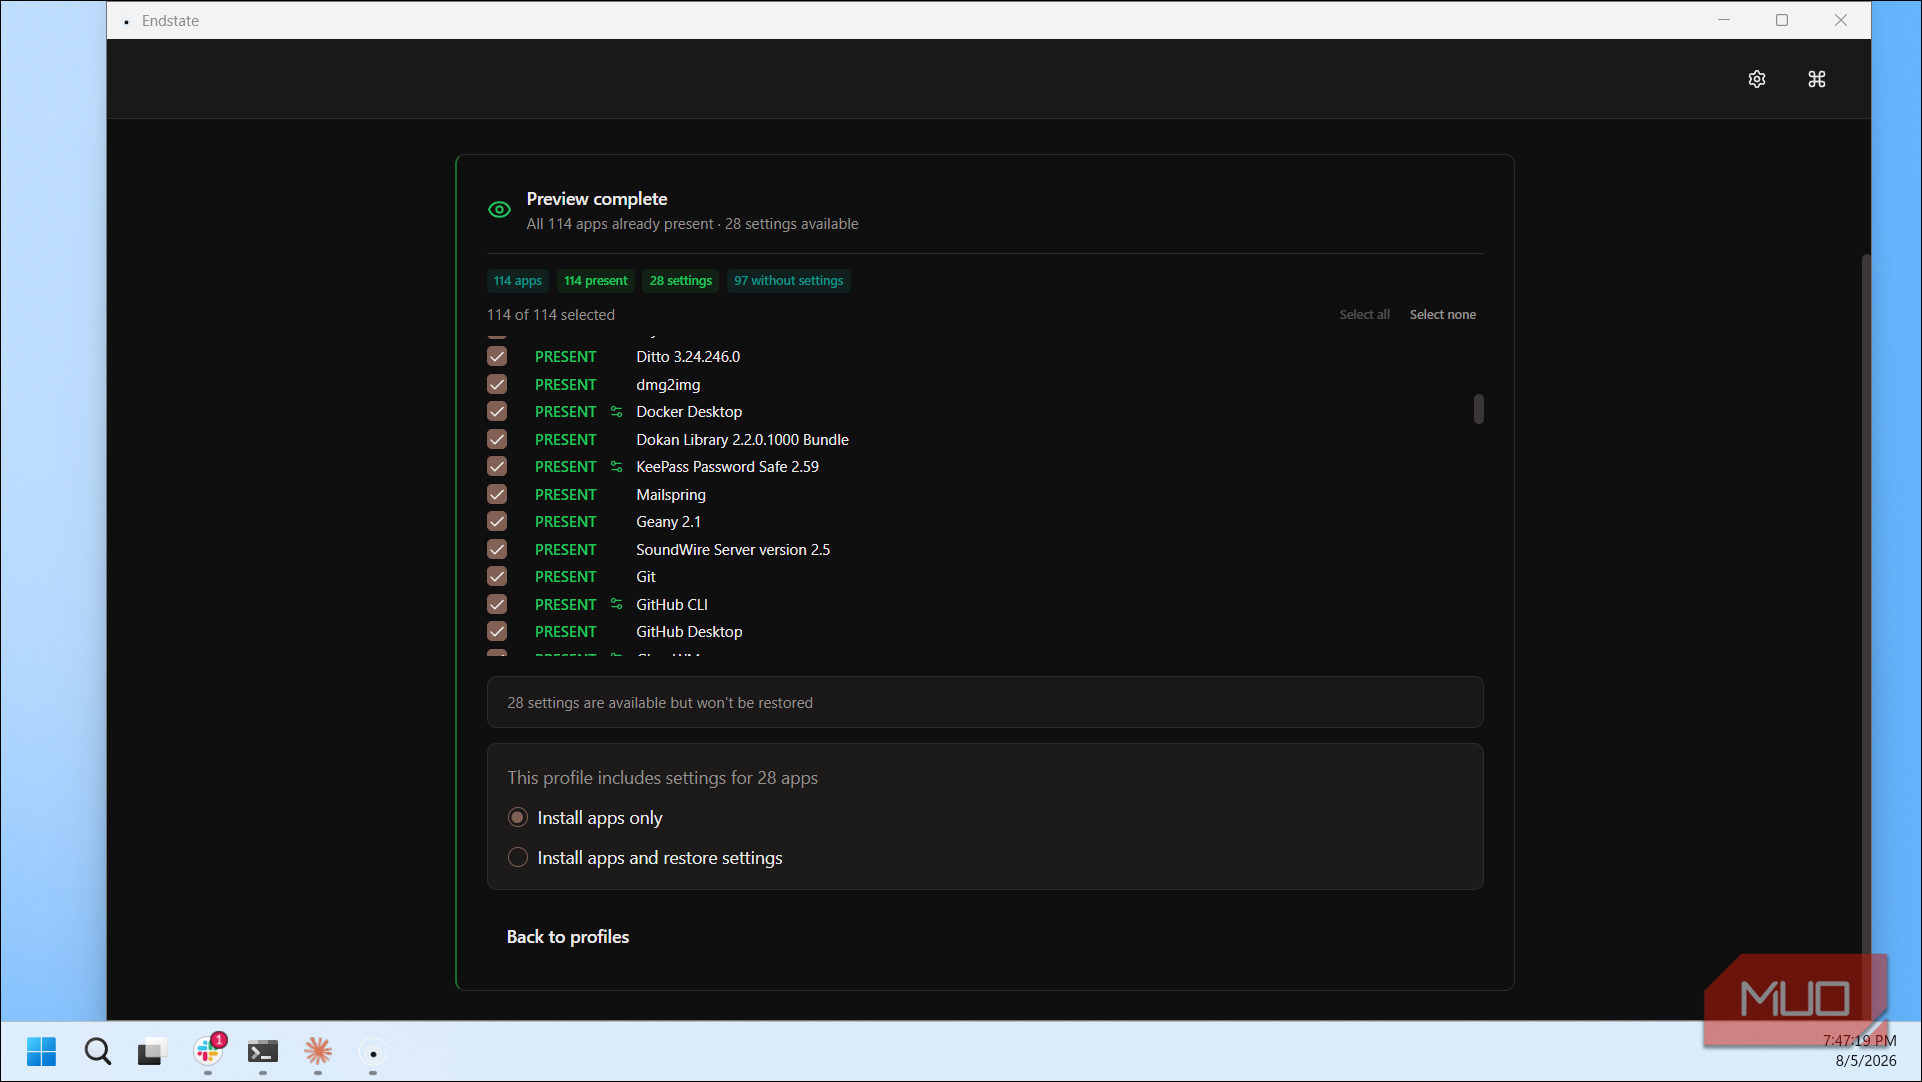Select Install apps and restore settings
The width and height of the screenshot is (1922, 1082).
pos(518,858)
